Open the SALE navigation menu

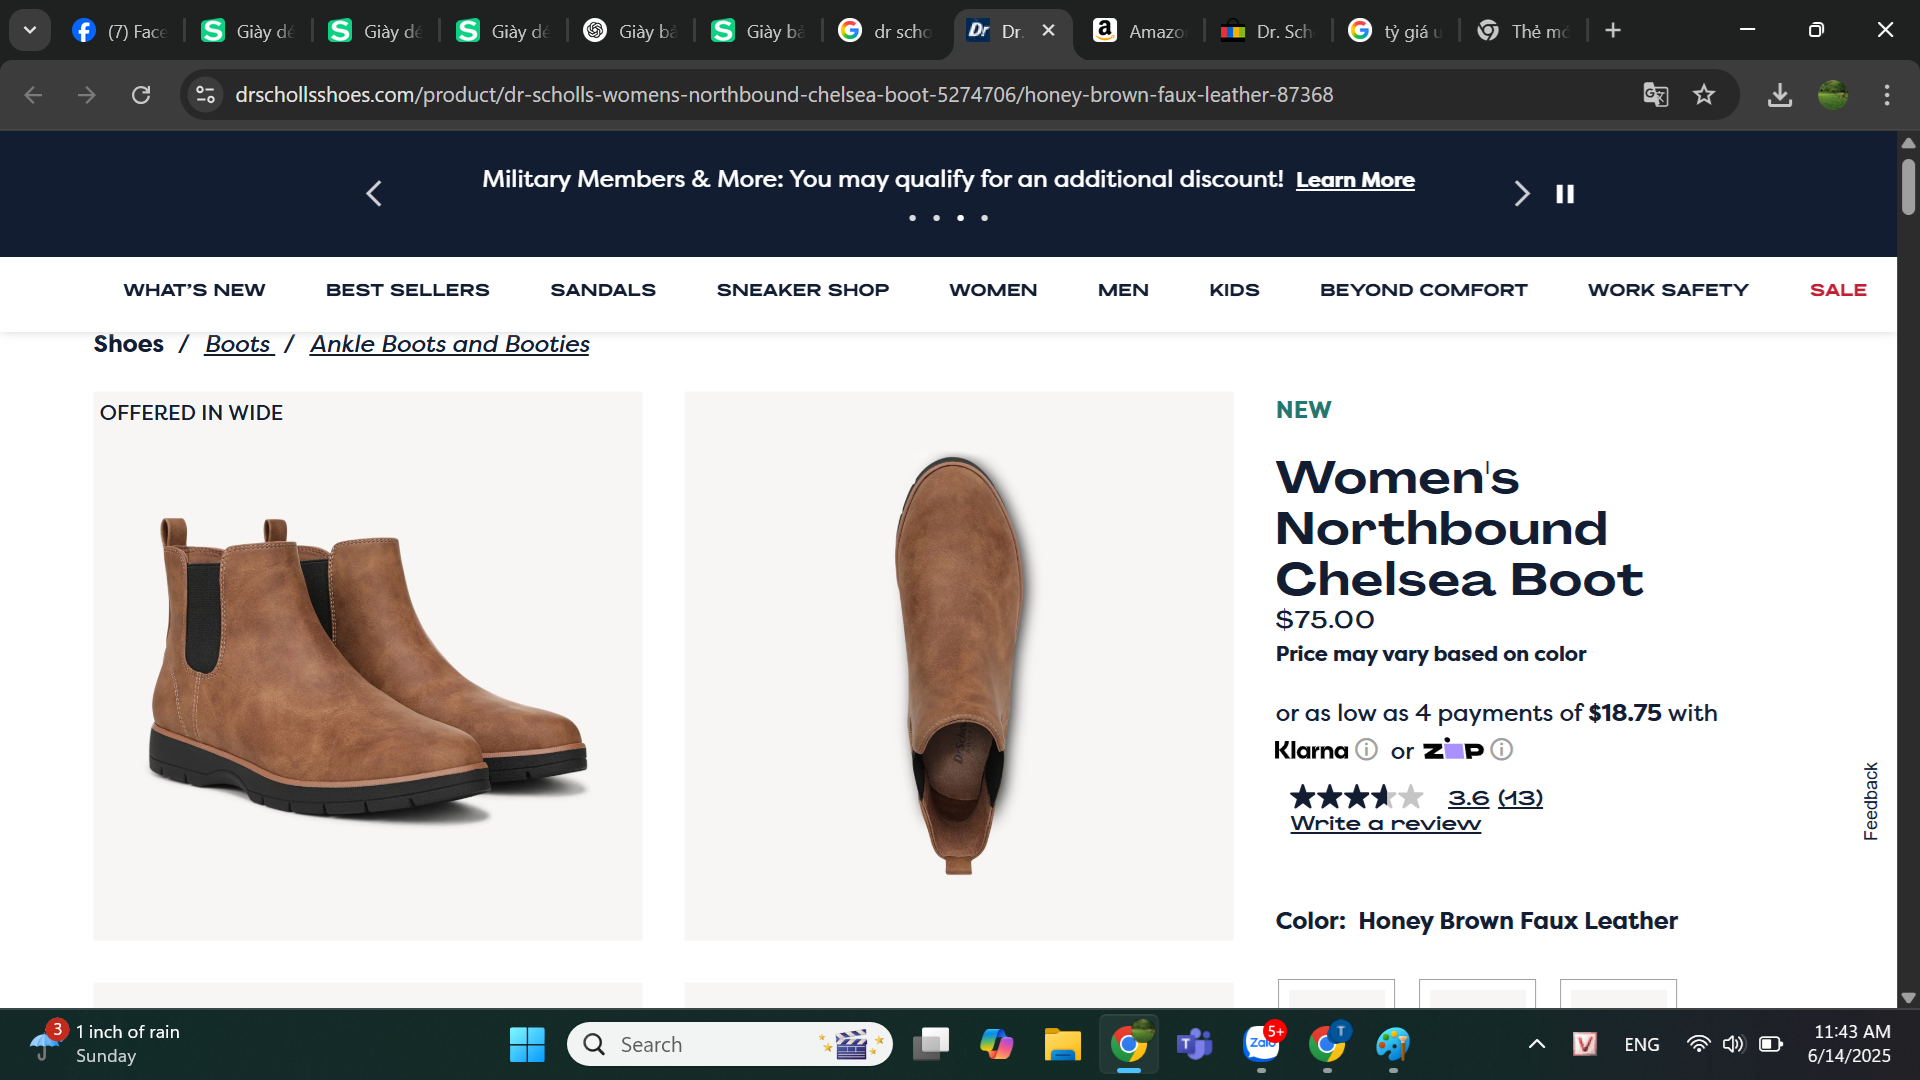1837,290
